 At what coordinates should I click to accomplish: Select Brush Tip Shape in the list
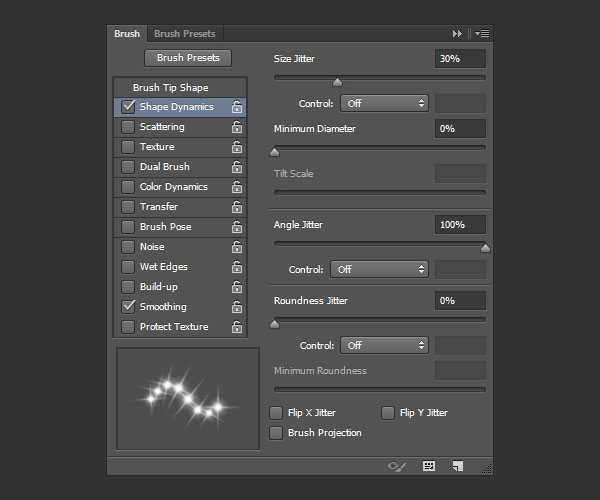tap(170, 88)
